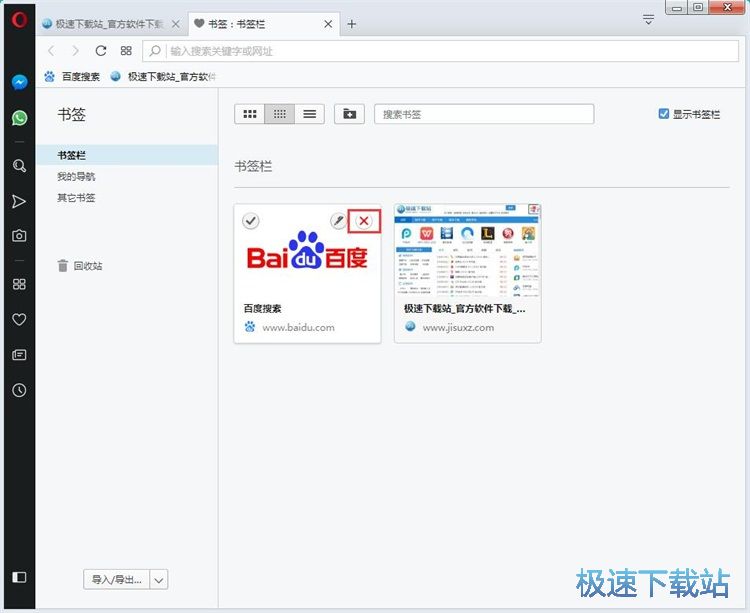This screenshot has width=750, height=613.
Task: Click the 极速下载站_官方软件下载 bookmark title
Action: (x=464, y=308)
